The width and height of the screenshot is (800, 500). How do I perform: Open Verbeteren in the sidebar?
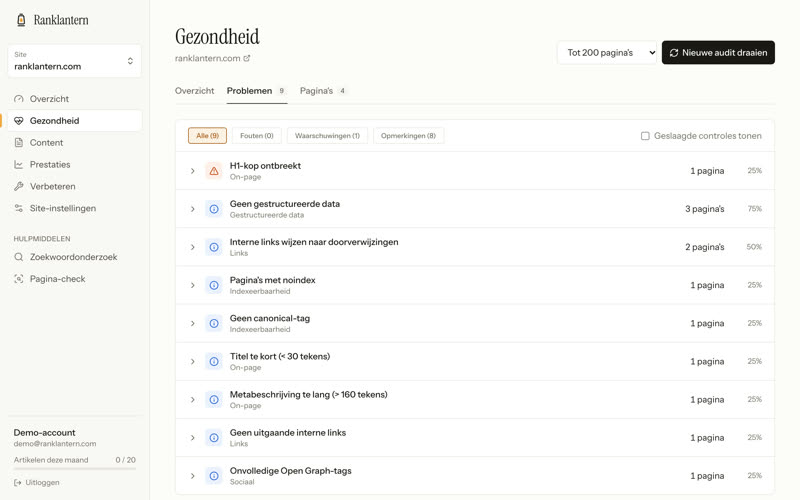pos(74,187)
